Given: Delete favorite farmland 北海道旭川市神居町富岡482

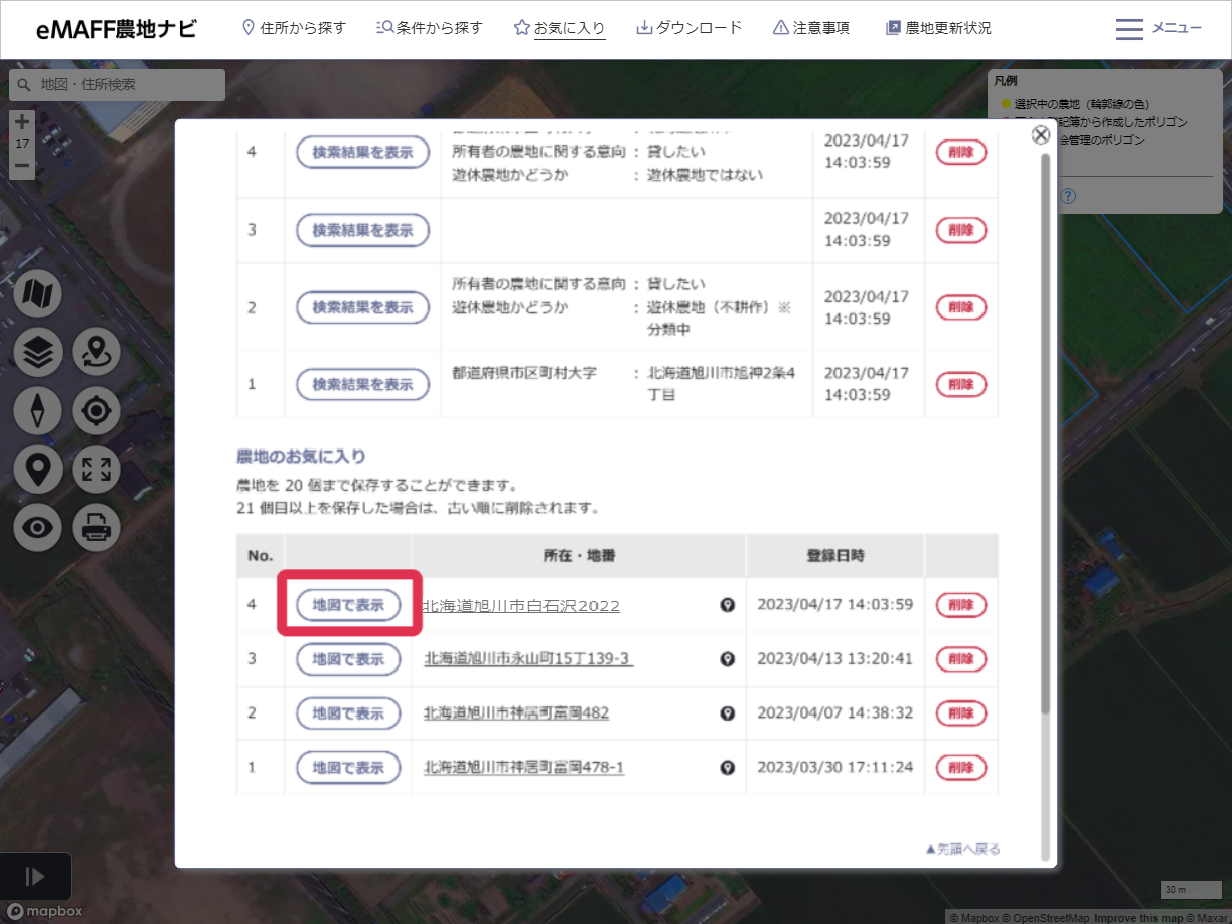Looking at the screenshot, I should point(961,713).
